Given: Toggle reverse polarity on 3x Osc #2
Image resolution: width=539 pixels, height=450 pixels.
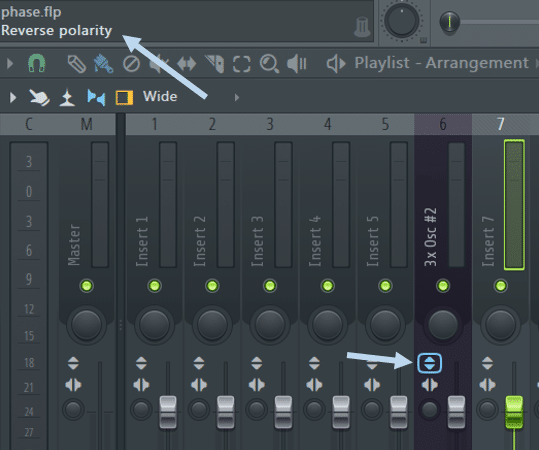Looking at the screenshot, I should [429, 363].
